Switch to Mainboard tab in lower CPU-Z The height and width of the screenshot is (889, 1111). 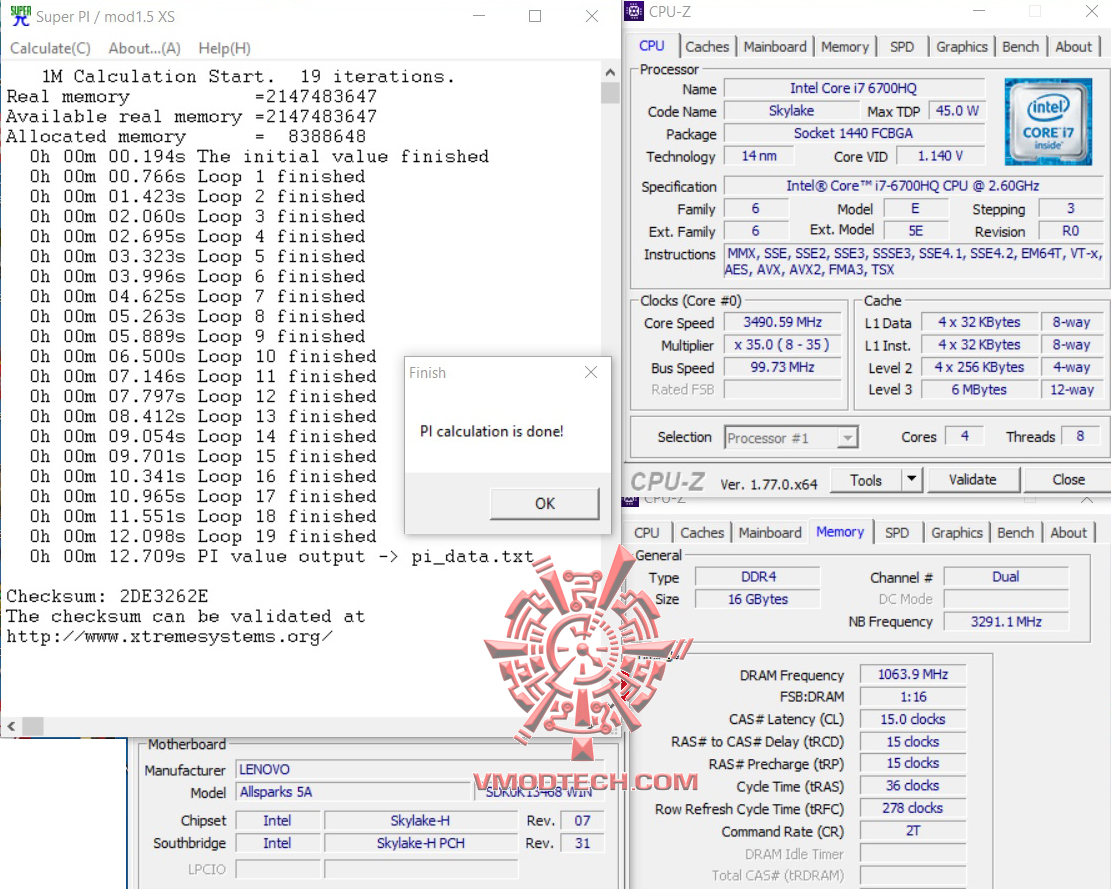point(769,533)
